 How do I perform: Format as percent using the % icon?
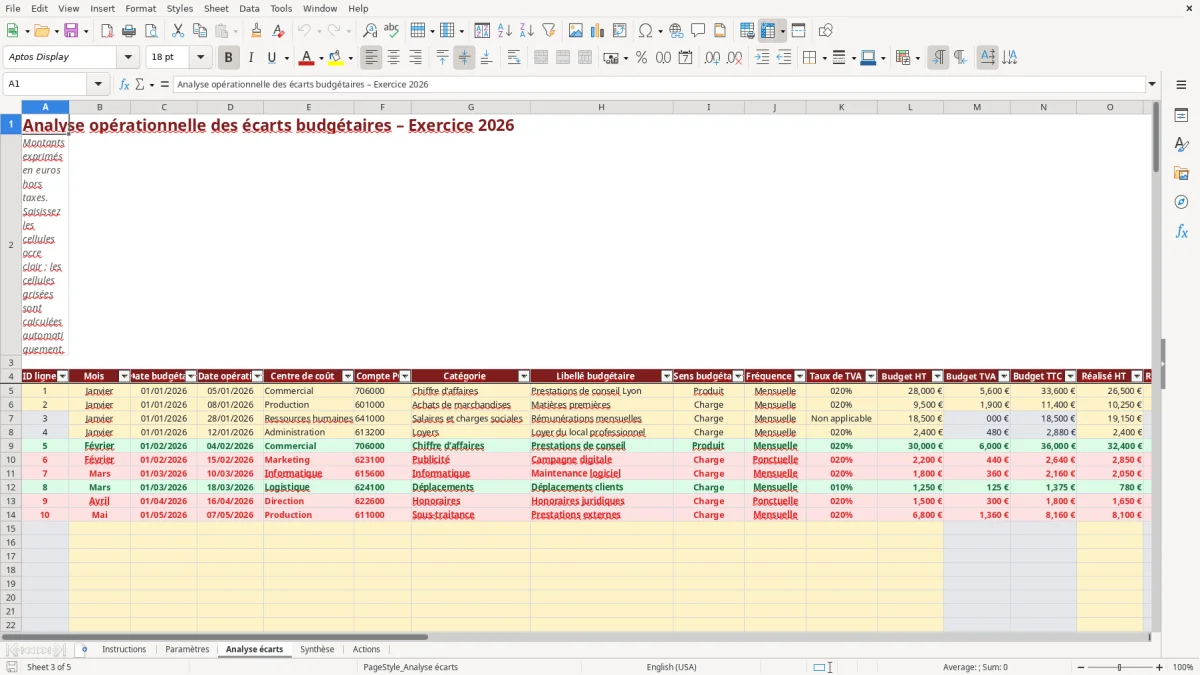tap(641, 58)
